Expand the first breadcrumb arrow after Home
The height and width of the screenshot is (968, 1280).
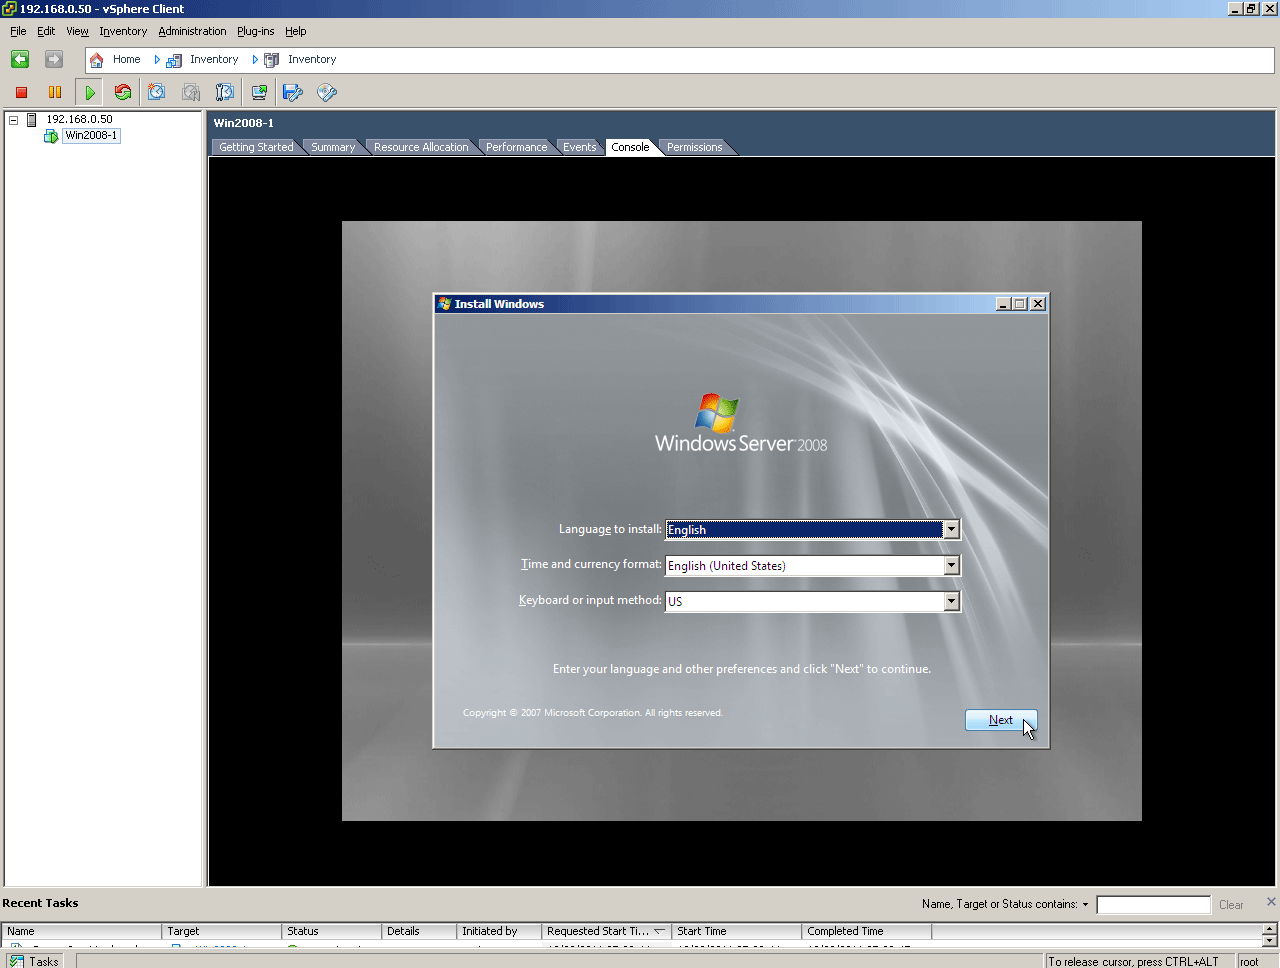coord(157,60)
